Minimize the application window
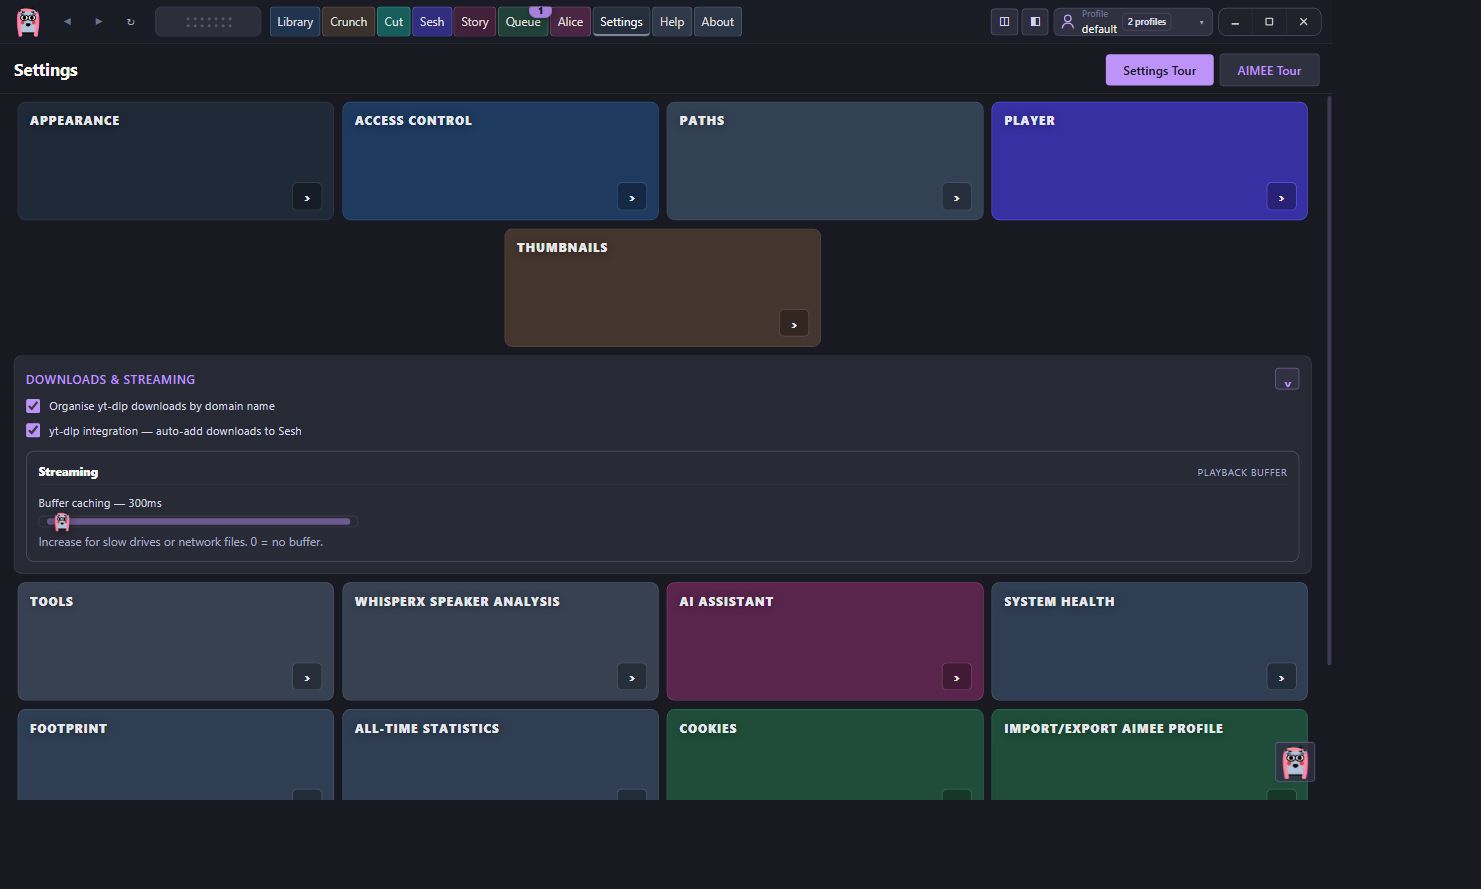 [x=1235, y=21]
